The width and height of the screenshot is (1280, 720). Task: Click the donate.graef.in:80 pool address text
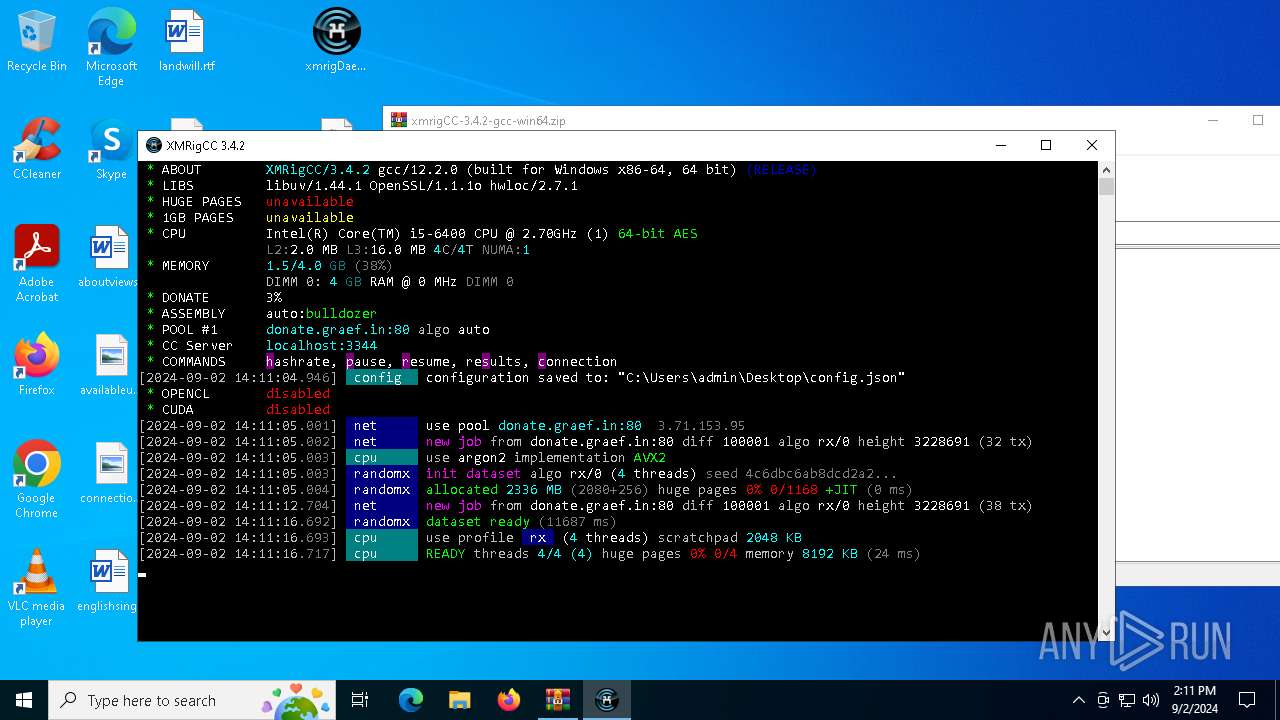click(338, 329)
